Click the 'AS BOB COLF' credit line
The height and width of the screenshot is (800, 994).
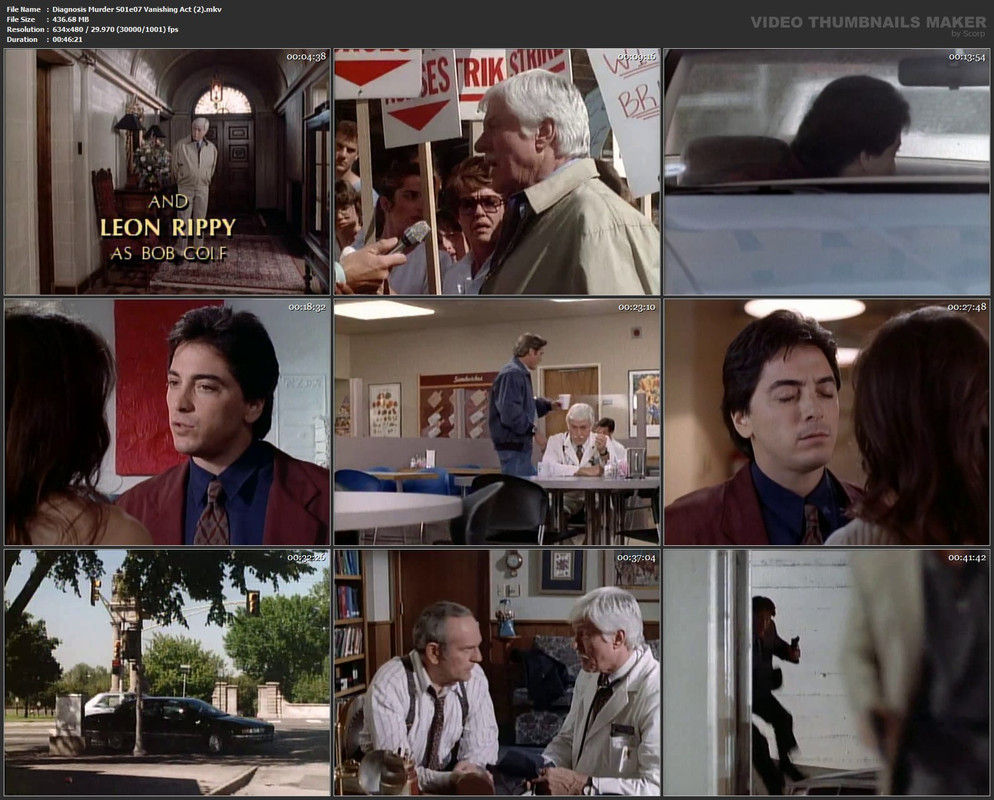(x=169, y=254)
